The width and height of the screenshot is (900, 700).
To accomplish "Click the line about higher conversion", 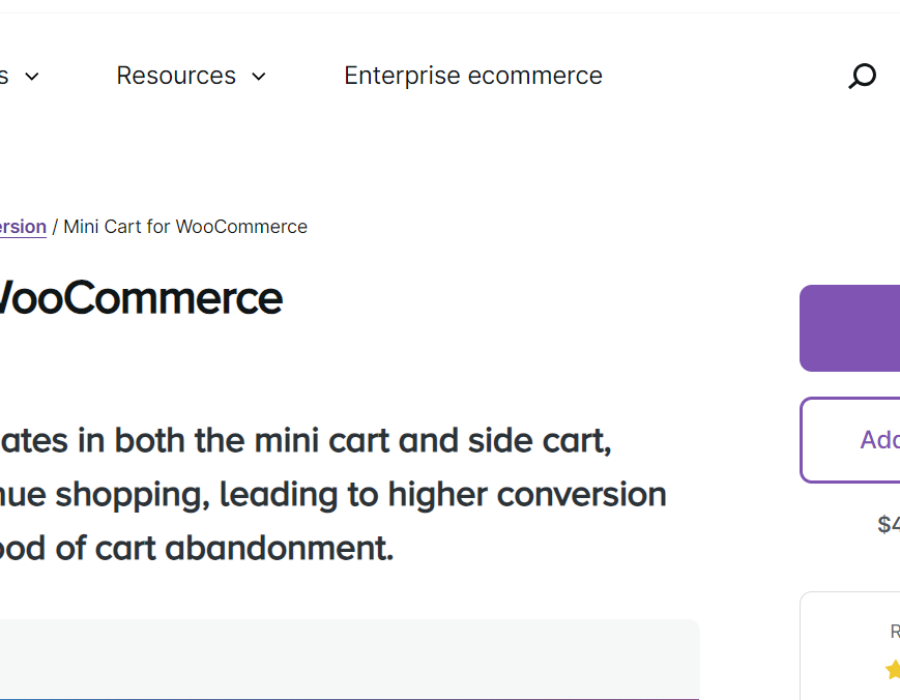I will [x=333, y=494].
